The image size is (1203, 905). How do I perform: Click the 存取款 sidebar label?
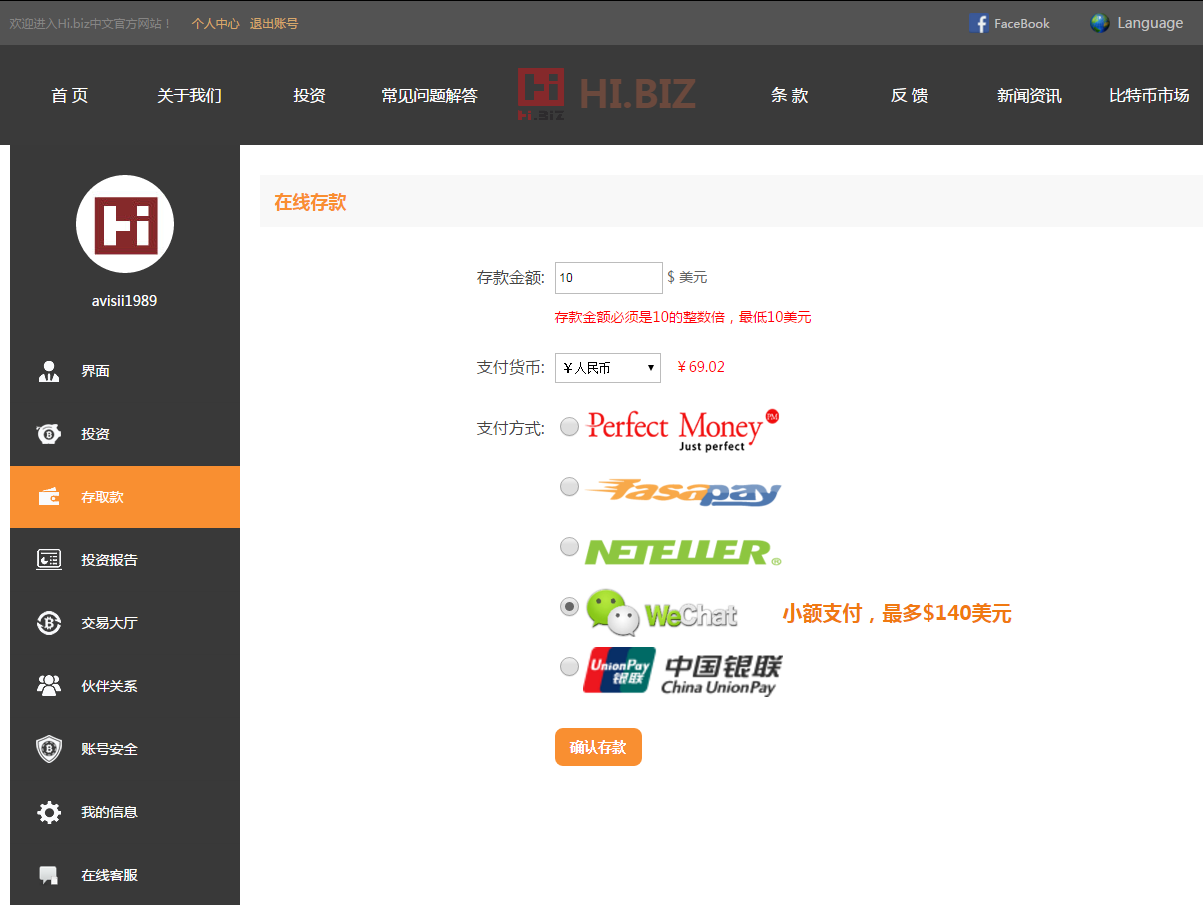pyautogui.click(x=103, y=497)
